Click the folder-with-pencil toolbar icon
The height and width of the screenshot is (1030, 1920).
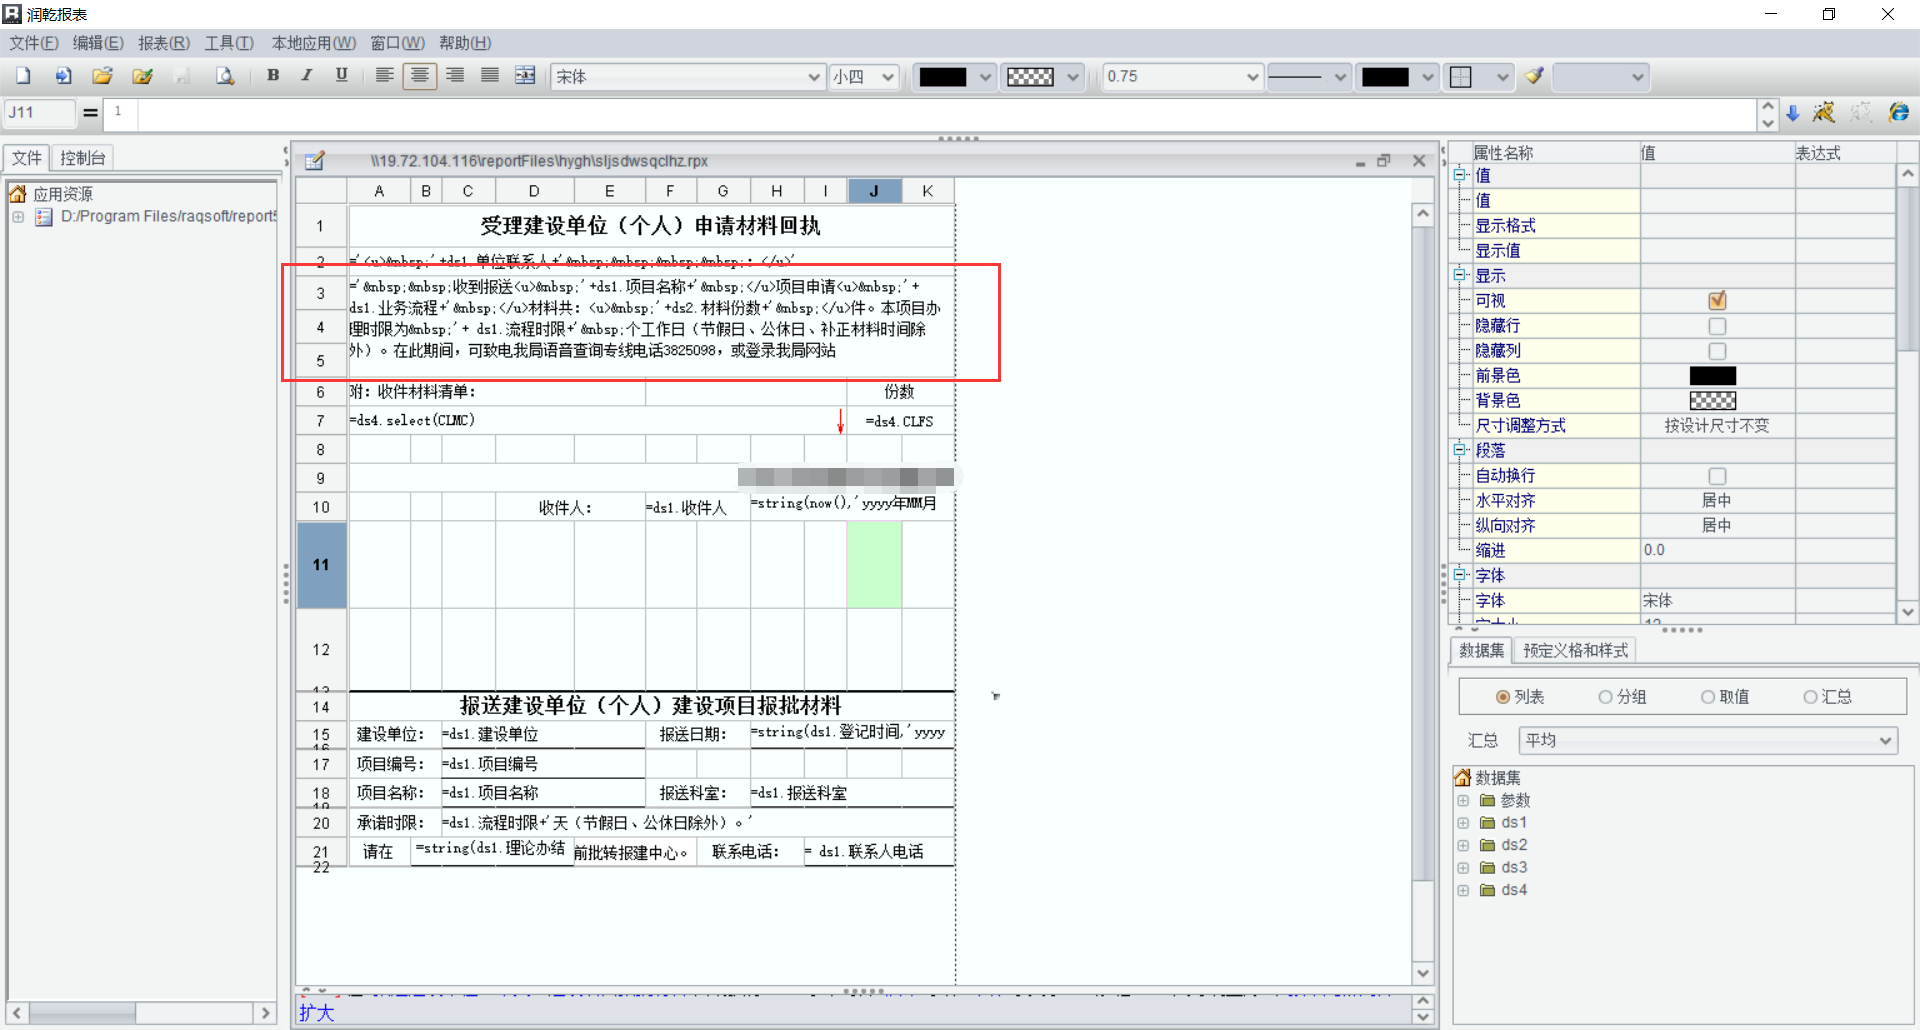142,76
